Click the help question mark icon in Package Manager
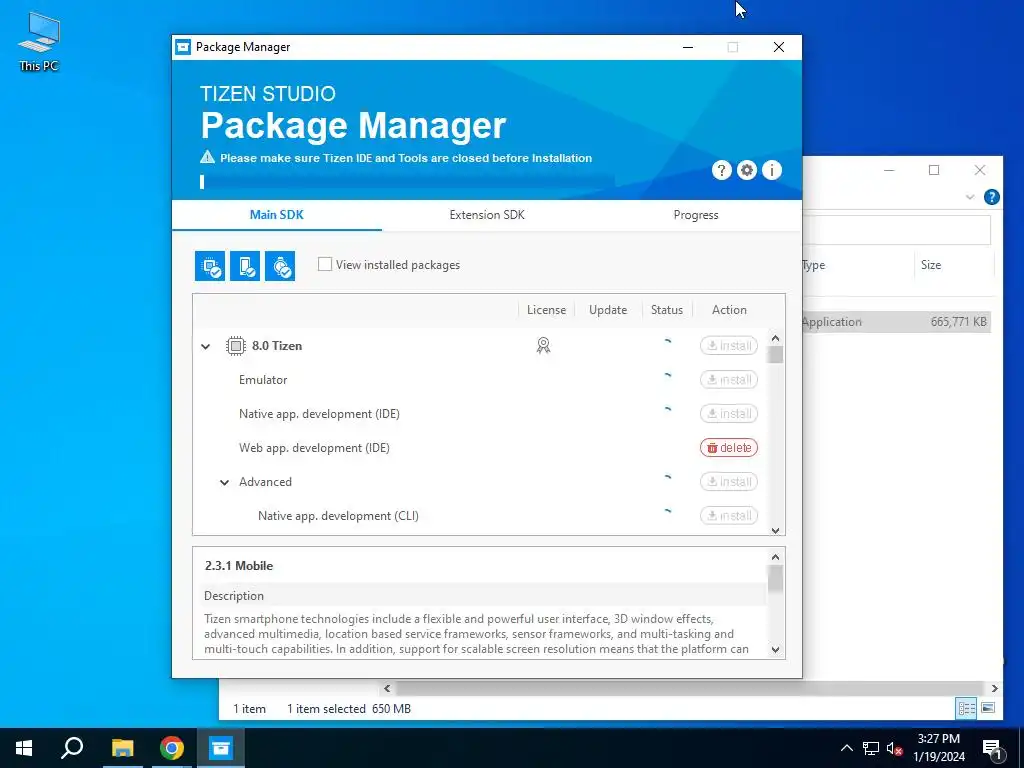This screenshot has width=1024, height=768. (x=721, y=170)
